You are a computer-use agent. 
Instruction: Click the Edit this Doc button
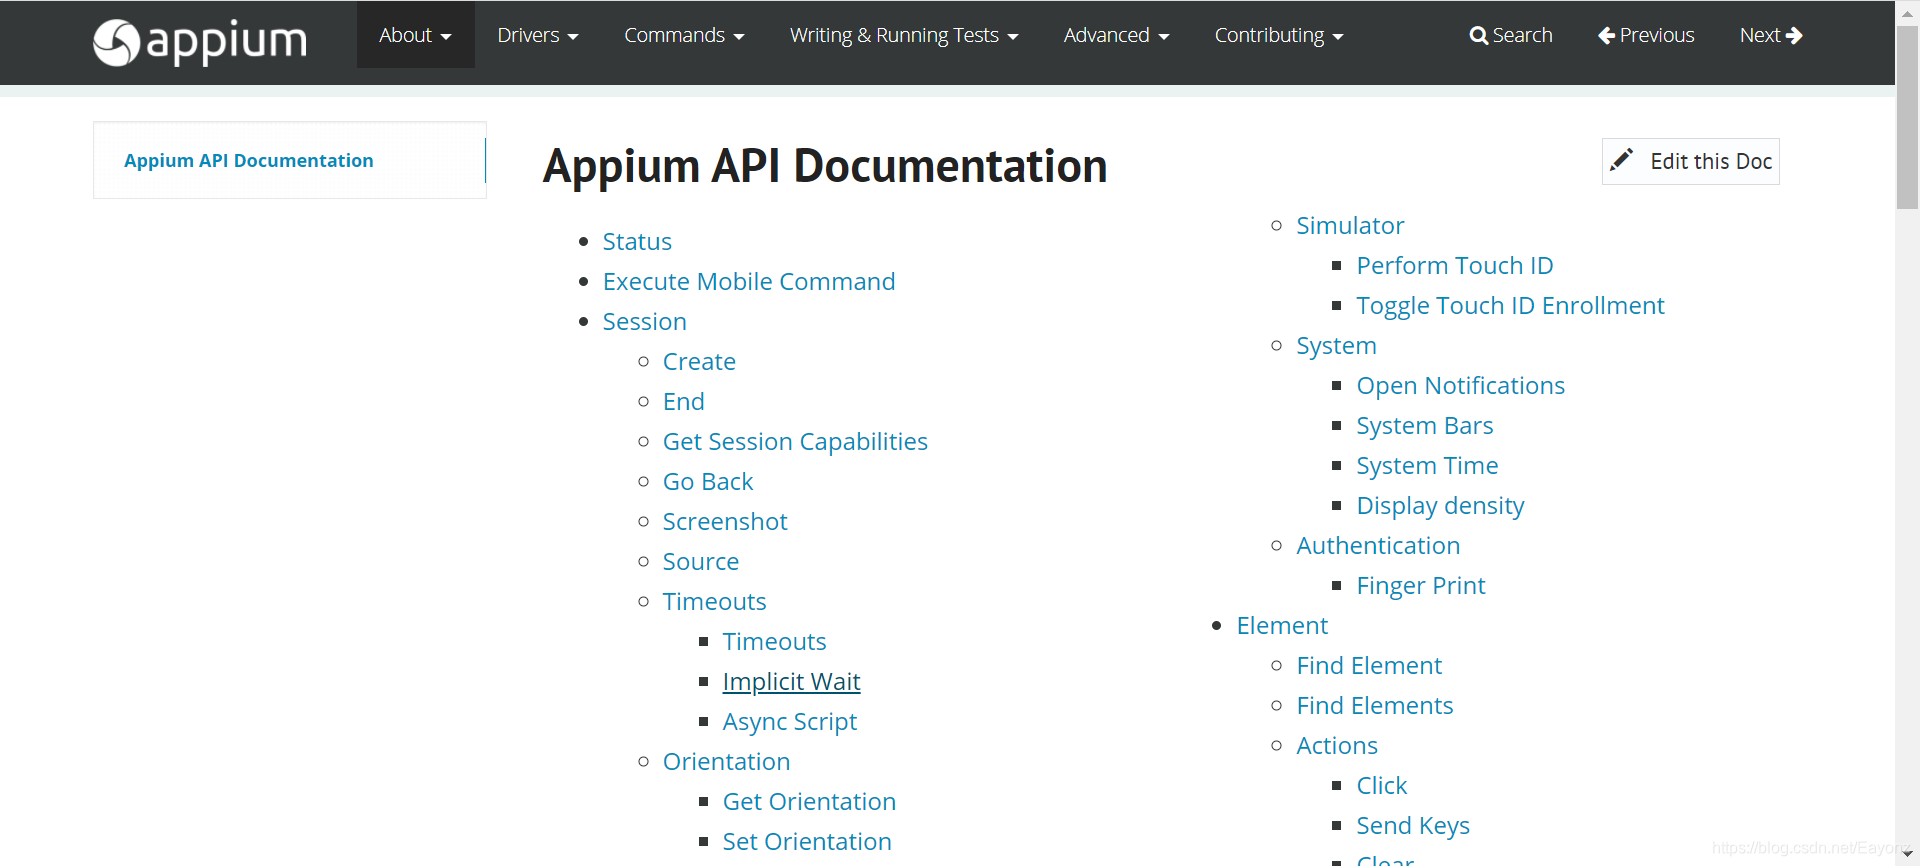click(1691, 161)
